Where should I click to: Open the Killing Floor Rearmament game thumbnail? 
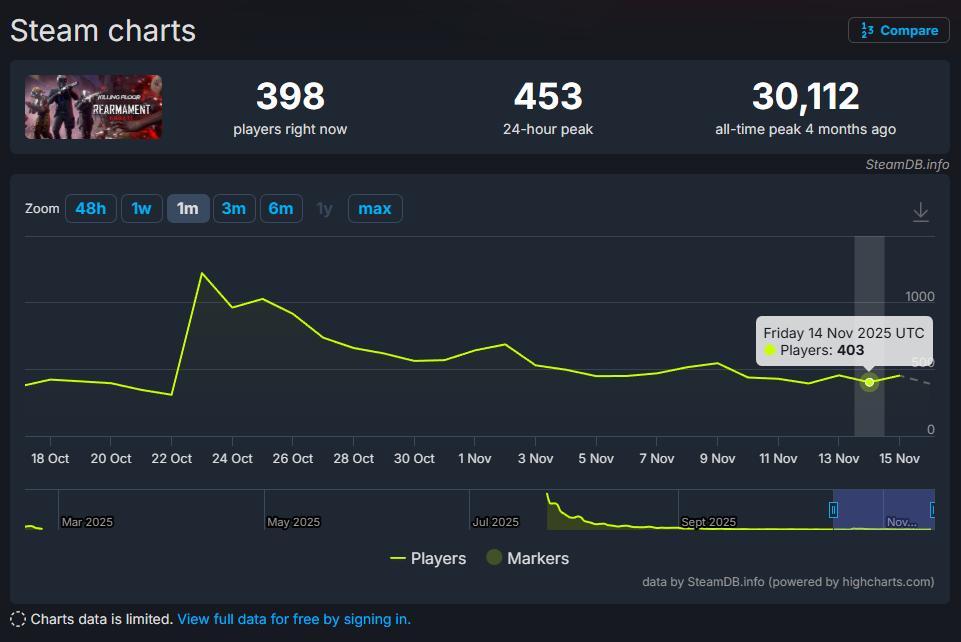[x=93, y=107]
